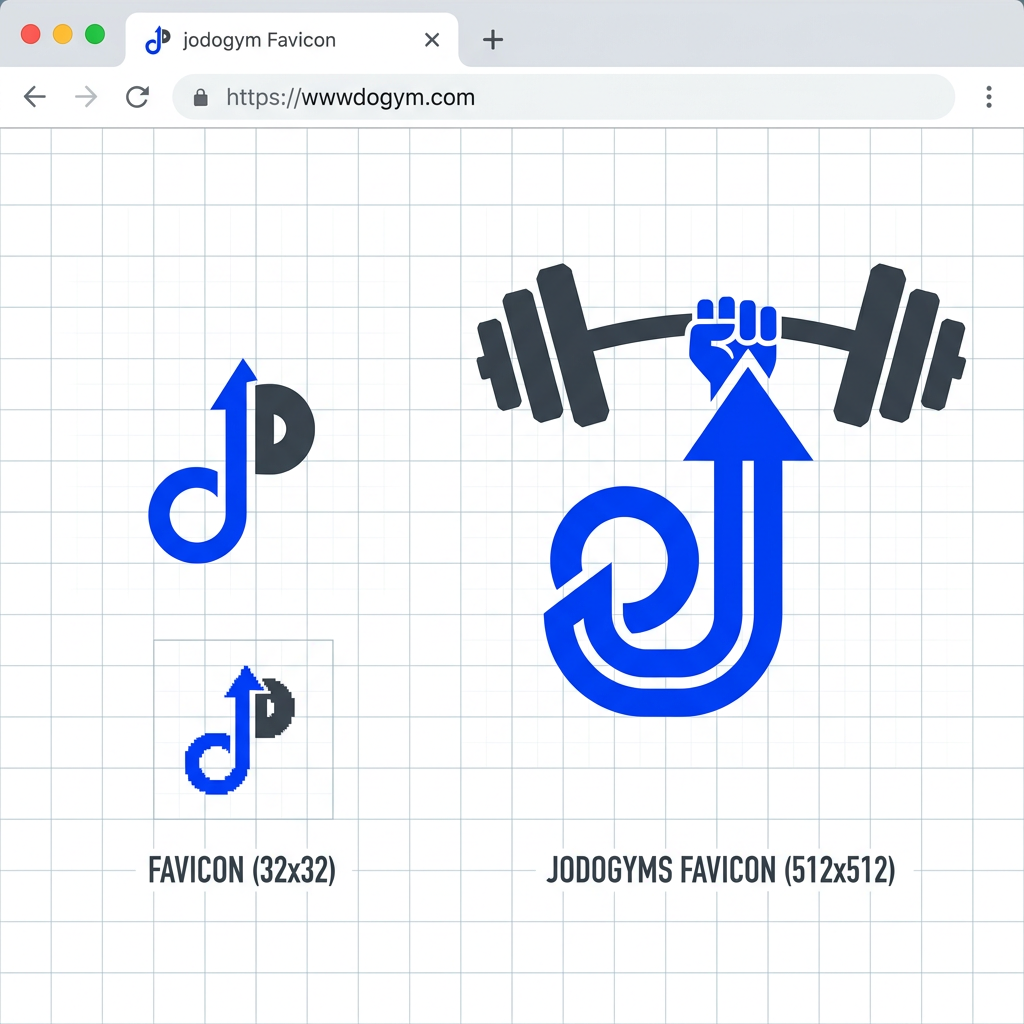Reload the page with refresh icon
The width and height of the screenshot is (1024, 1024).
point(138,97)
